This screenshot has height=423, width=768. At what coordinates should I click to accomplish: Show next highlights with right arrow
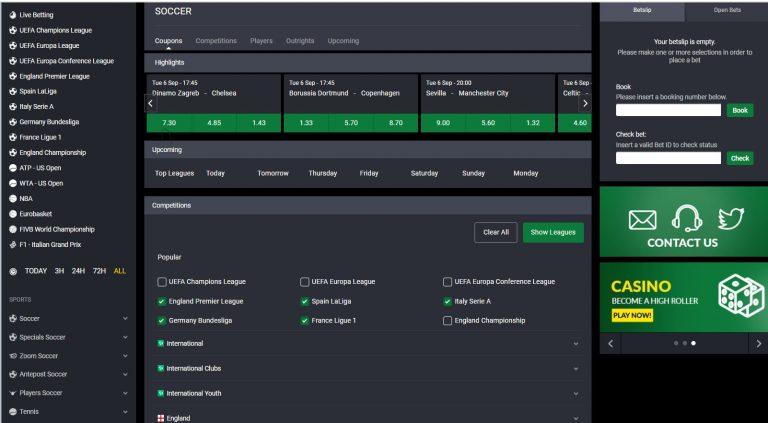585,103
